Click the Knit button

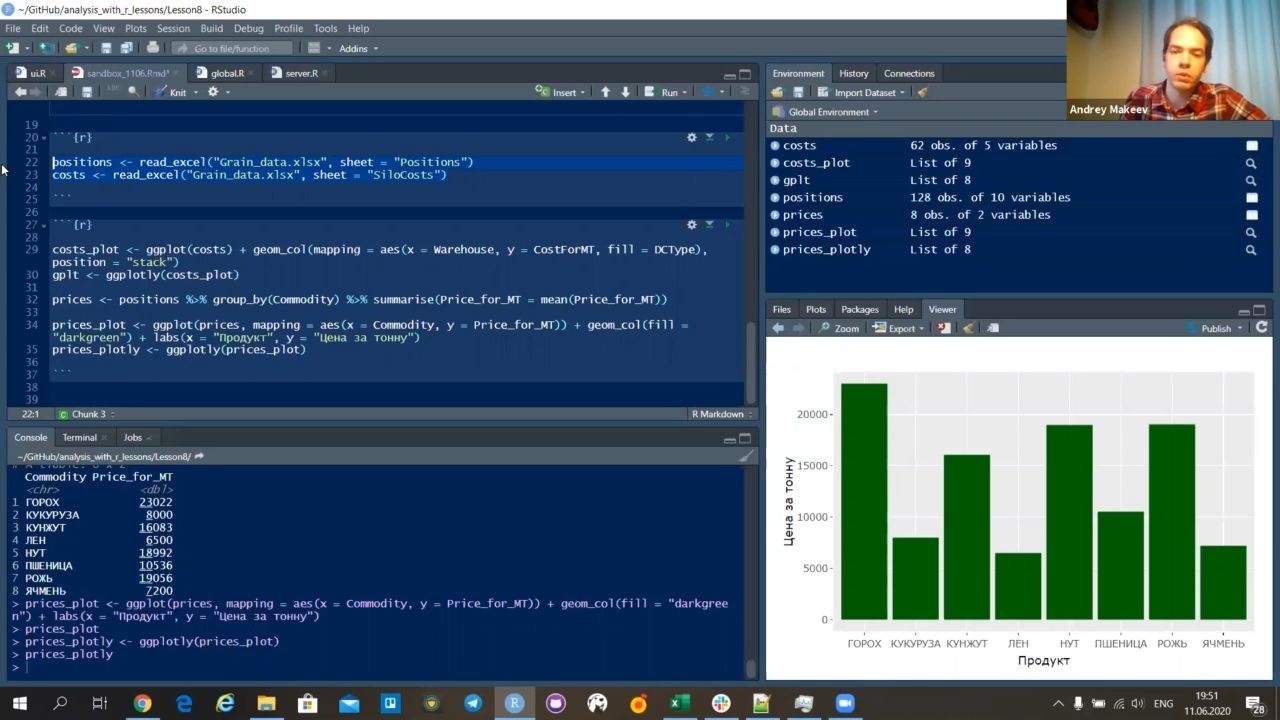pos(170,92)
